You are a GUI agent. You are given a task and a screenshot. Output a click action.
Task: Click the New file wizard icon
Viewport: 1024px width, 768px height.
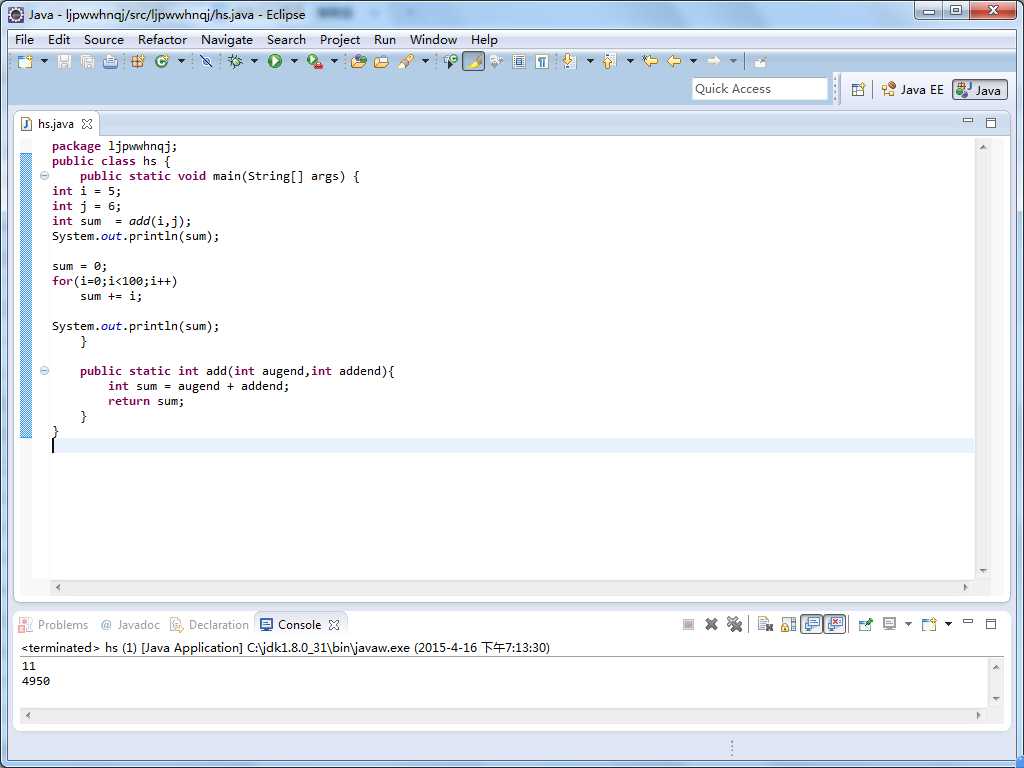click(x=25, y=62)
